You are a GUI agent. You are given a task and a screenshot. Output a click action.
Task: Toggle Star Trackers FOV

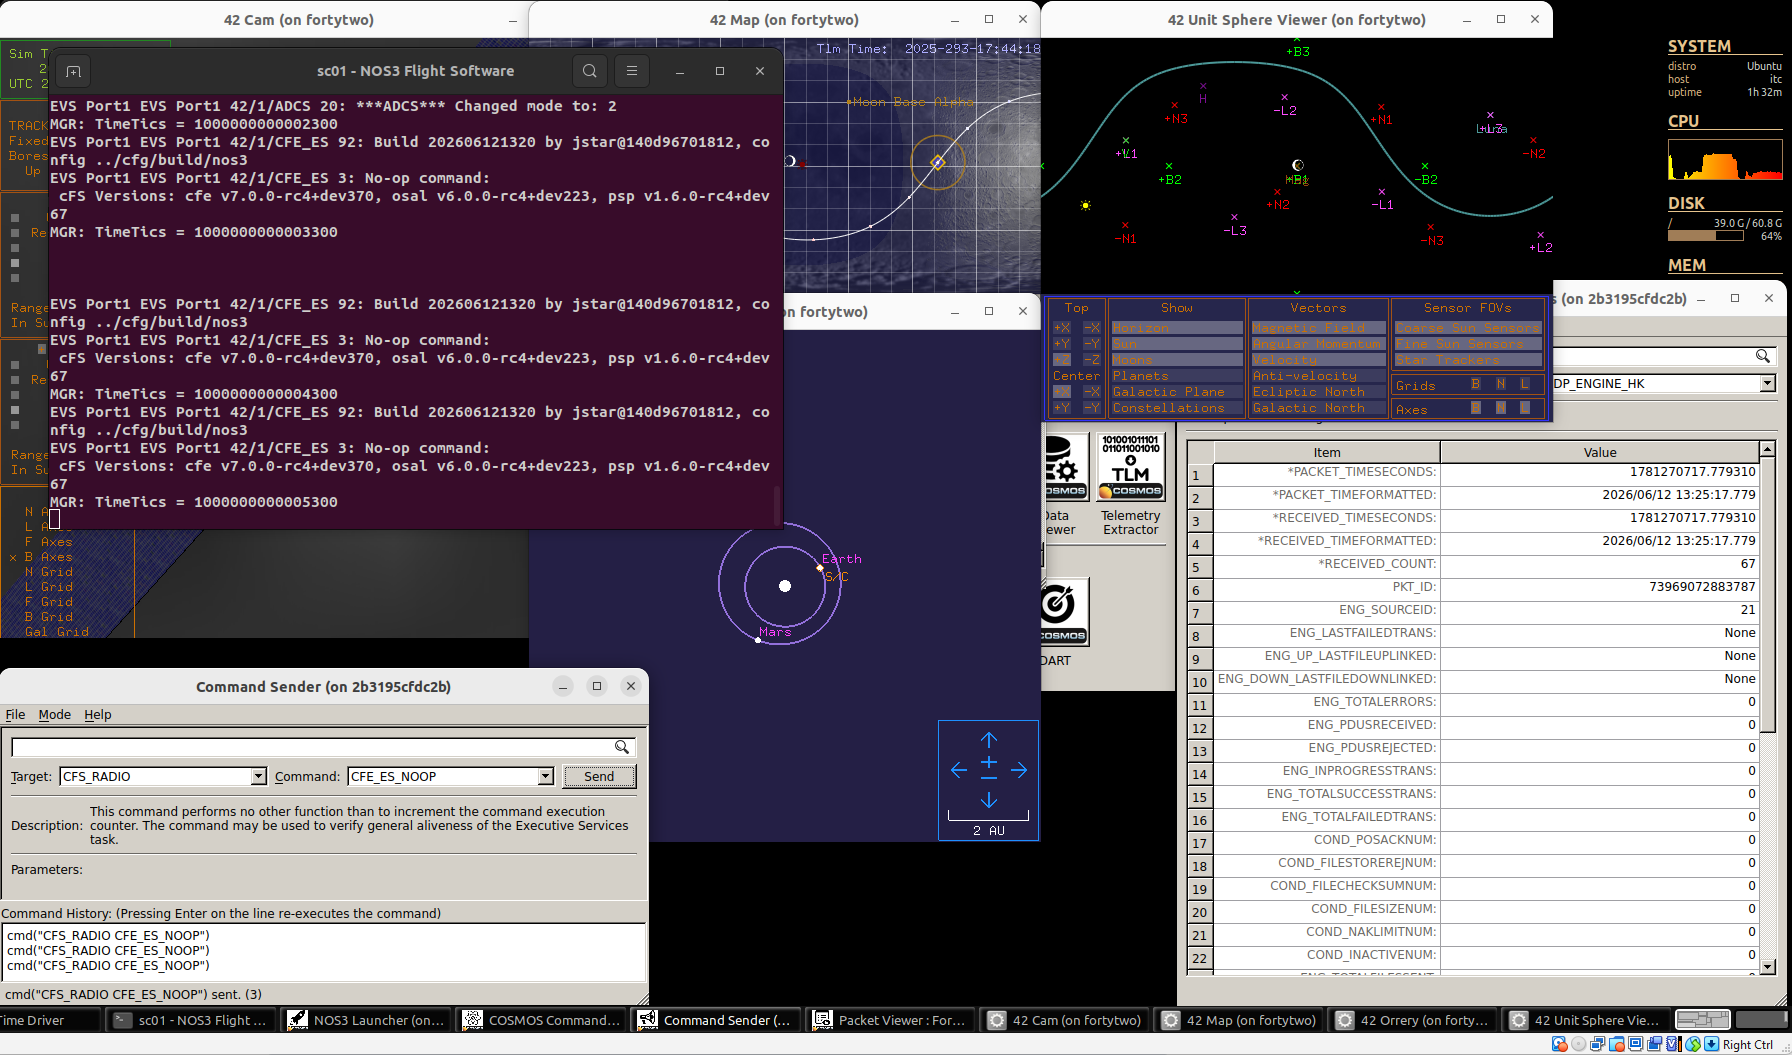tap(1468, 360)
